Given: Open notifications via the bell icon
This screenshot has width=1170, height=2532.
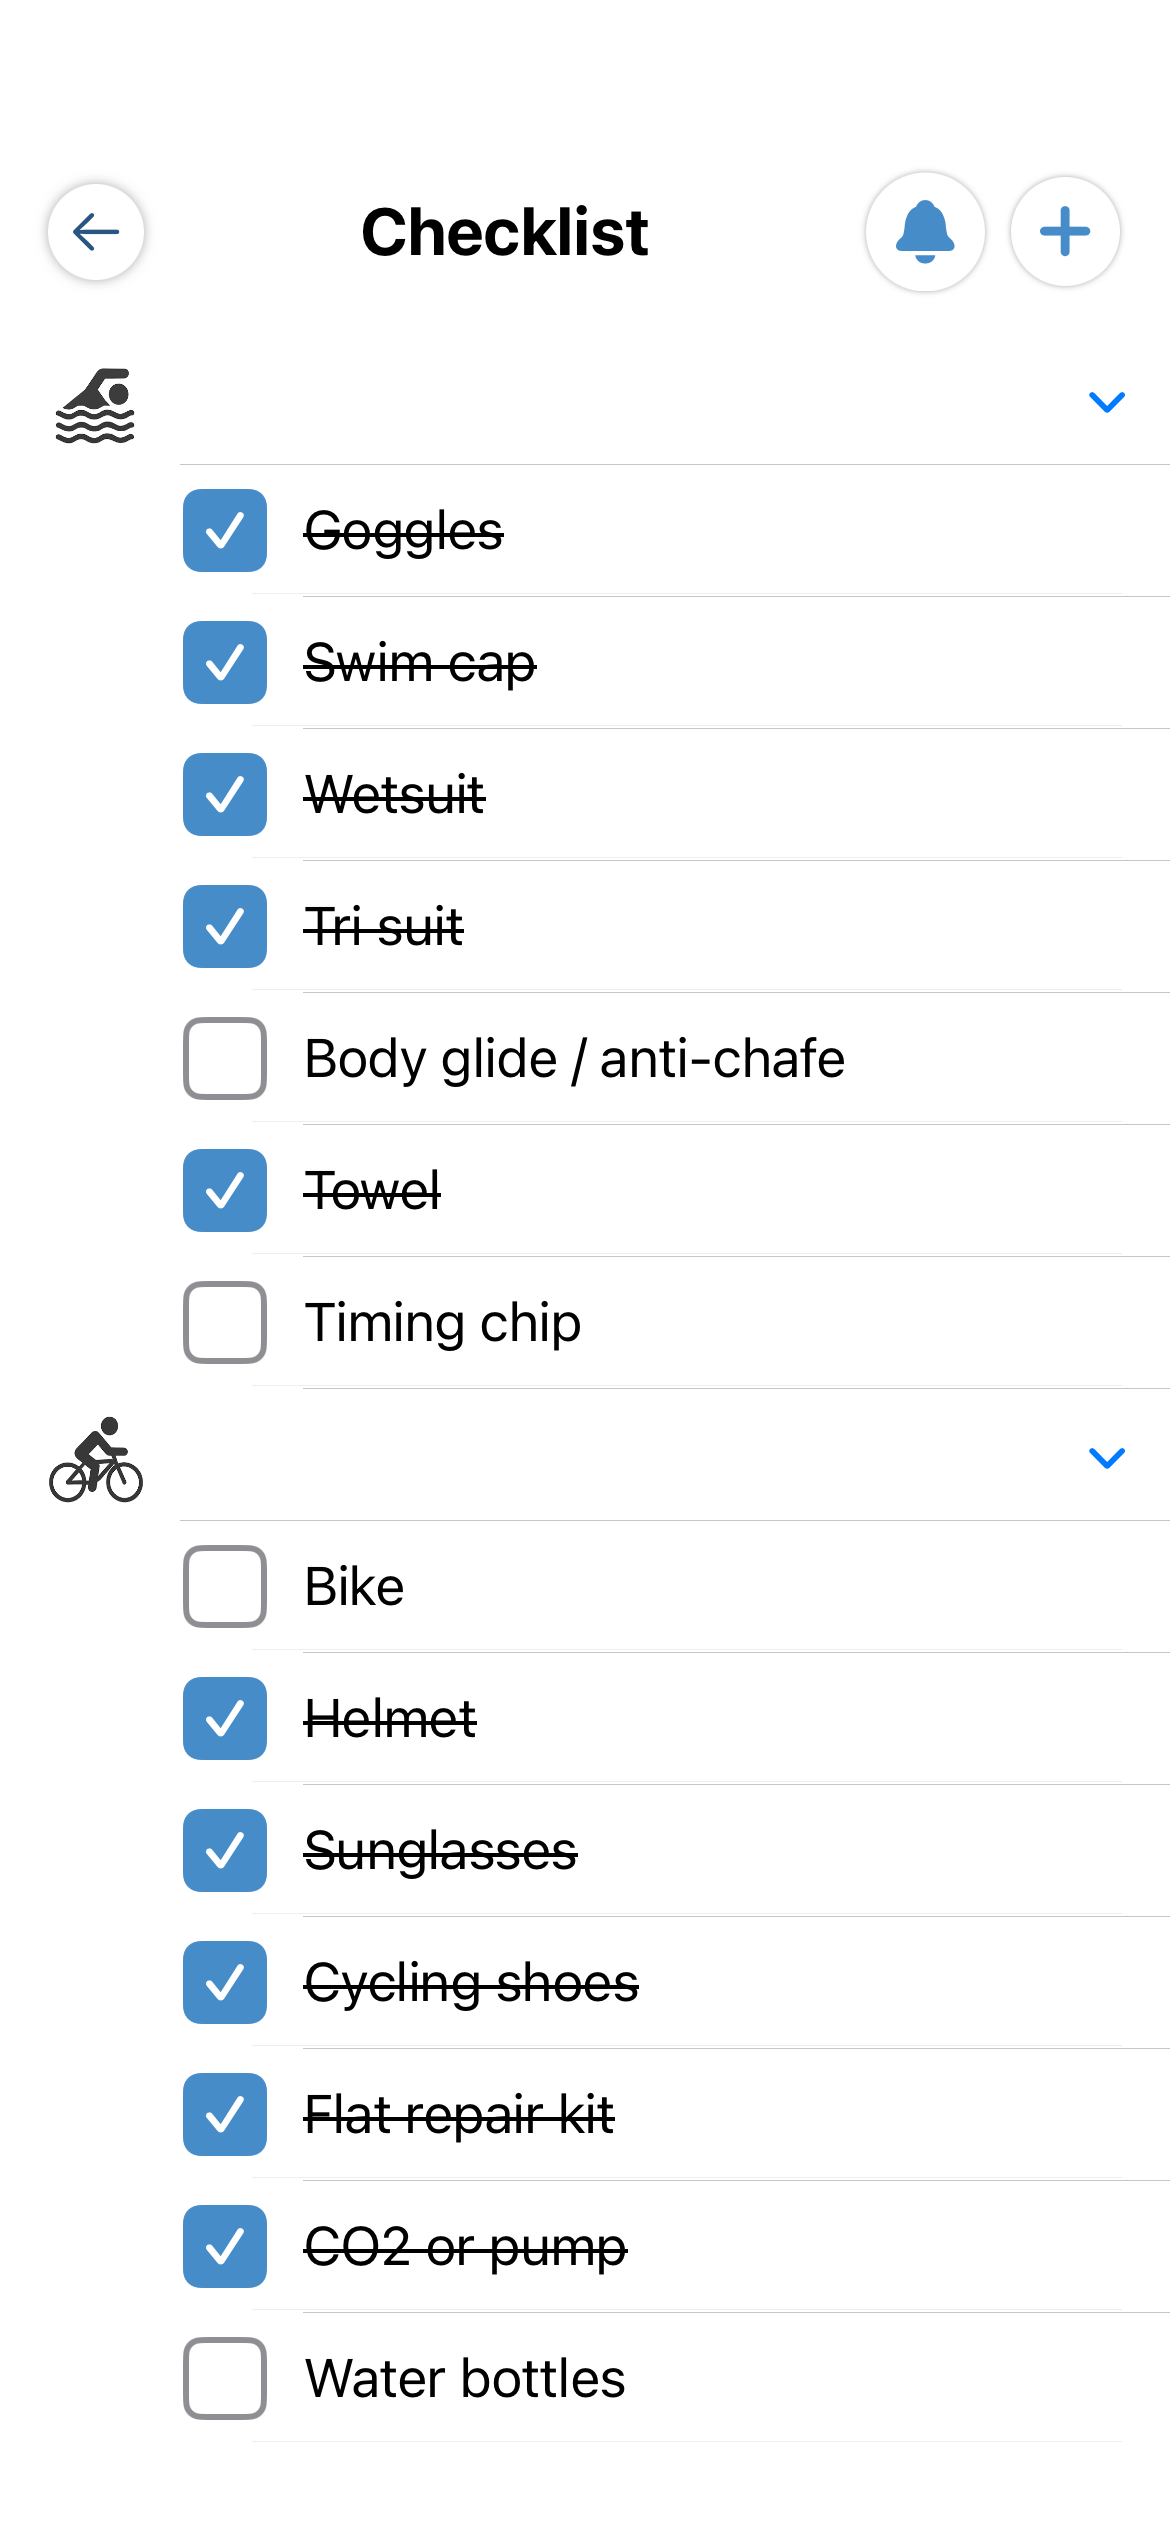Looking at the screenshot, I should click(x=925, y=232).
